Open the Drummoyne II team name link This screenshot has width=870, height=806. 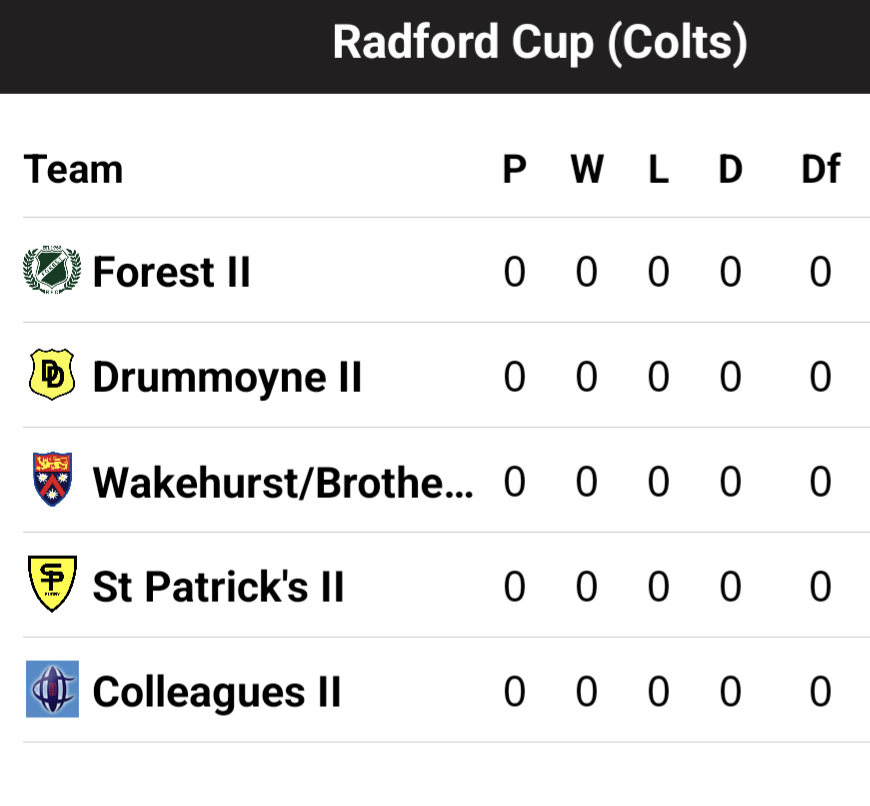tap(227, 377)
